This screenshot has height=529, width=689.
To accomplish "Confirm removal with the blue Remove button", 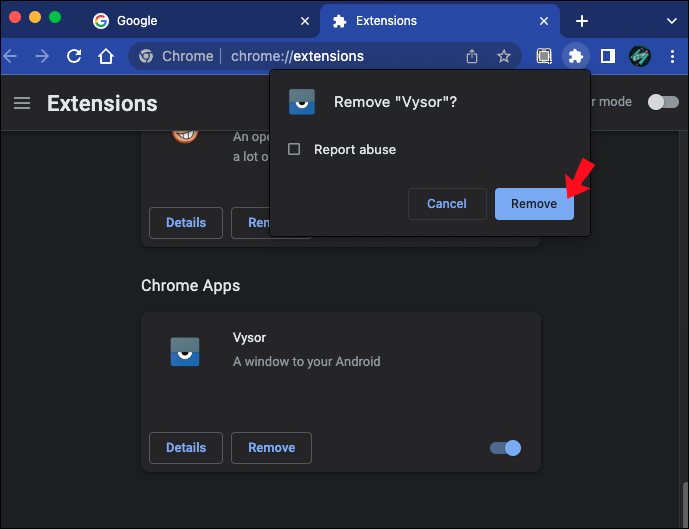I will (534, 204).
